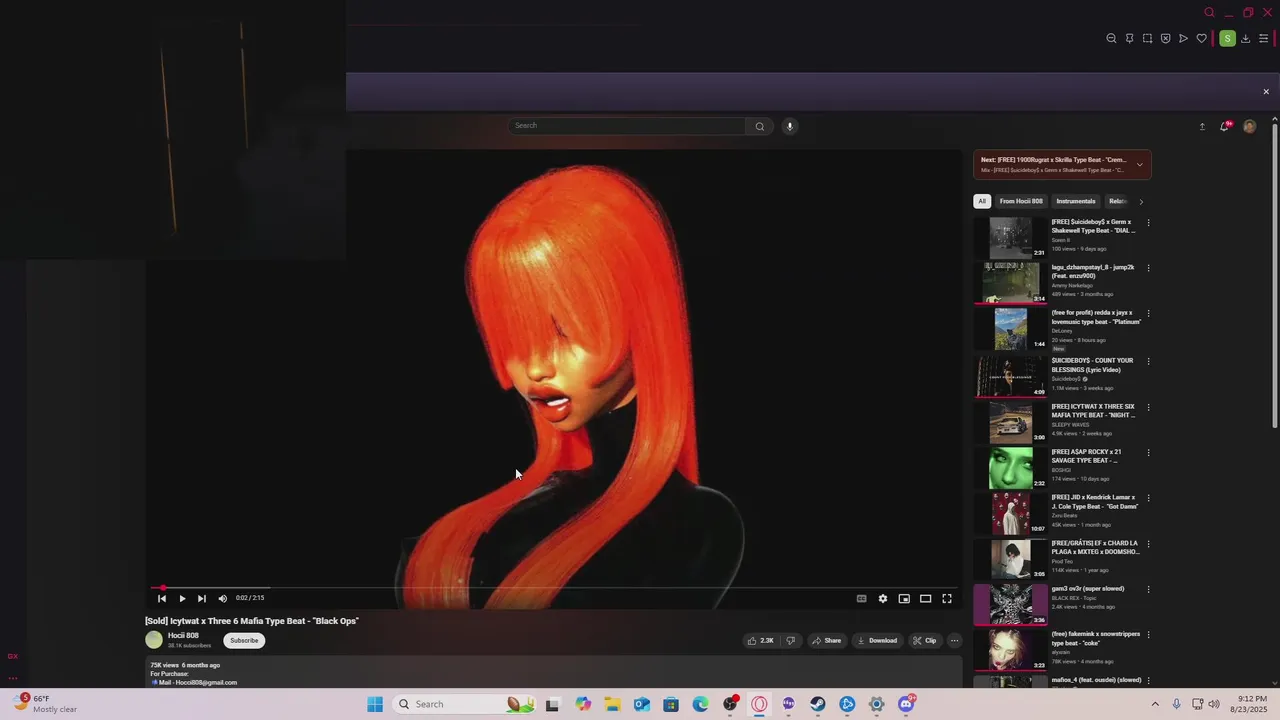The height and width of the screenshot is (720, 1280).
Task: Click the ad blocker shield icon
Action: point(1165,38)
